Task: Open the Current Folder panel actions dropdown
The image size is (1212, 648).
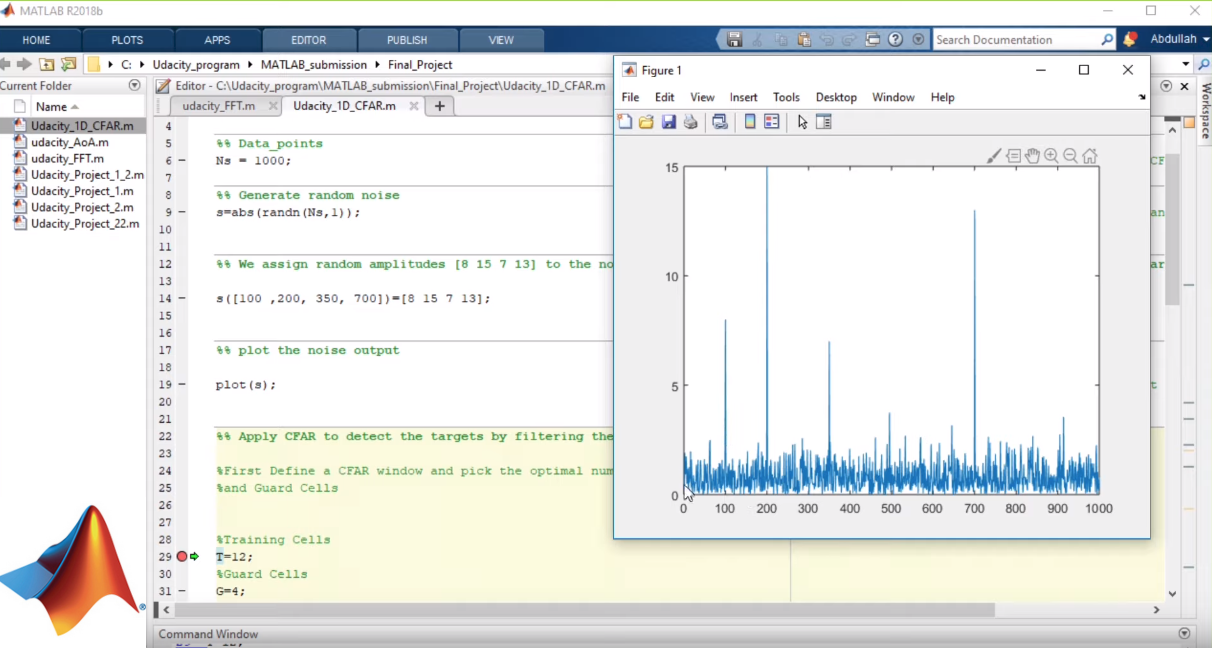Action: click(x=135, y=86)
